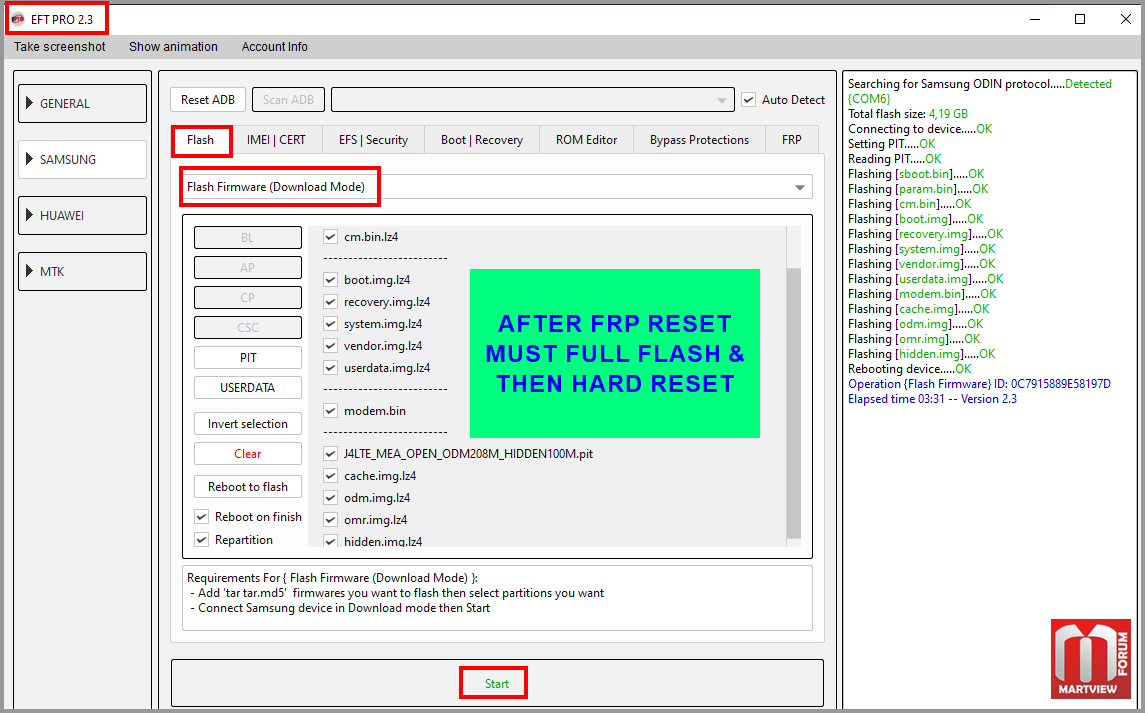Image resolution: width=1145 pixels, height=713 pixels.
Task: Open Show animation menu
Action: (x=174, y=47)
